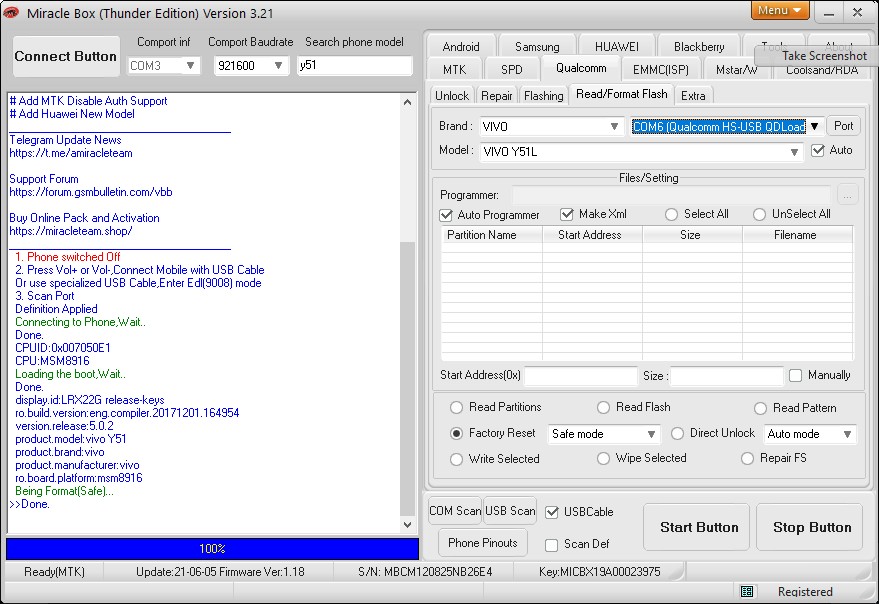Switch to the Android tab

click(461, 47)
